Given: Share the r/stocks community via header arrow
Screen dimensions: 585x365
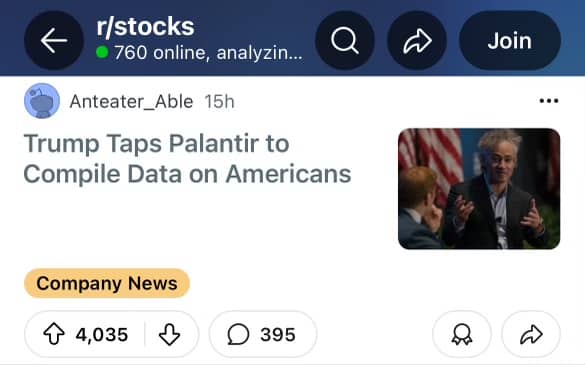Looking at the screenshot, I should tap(417, 40).
